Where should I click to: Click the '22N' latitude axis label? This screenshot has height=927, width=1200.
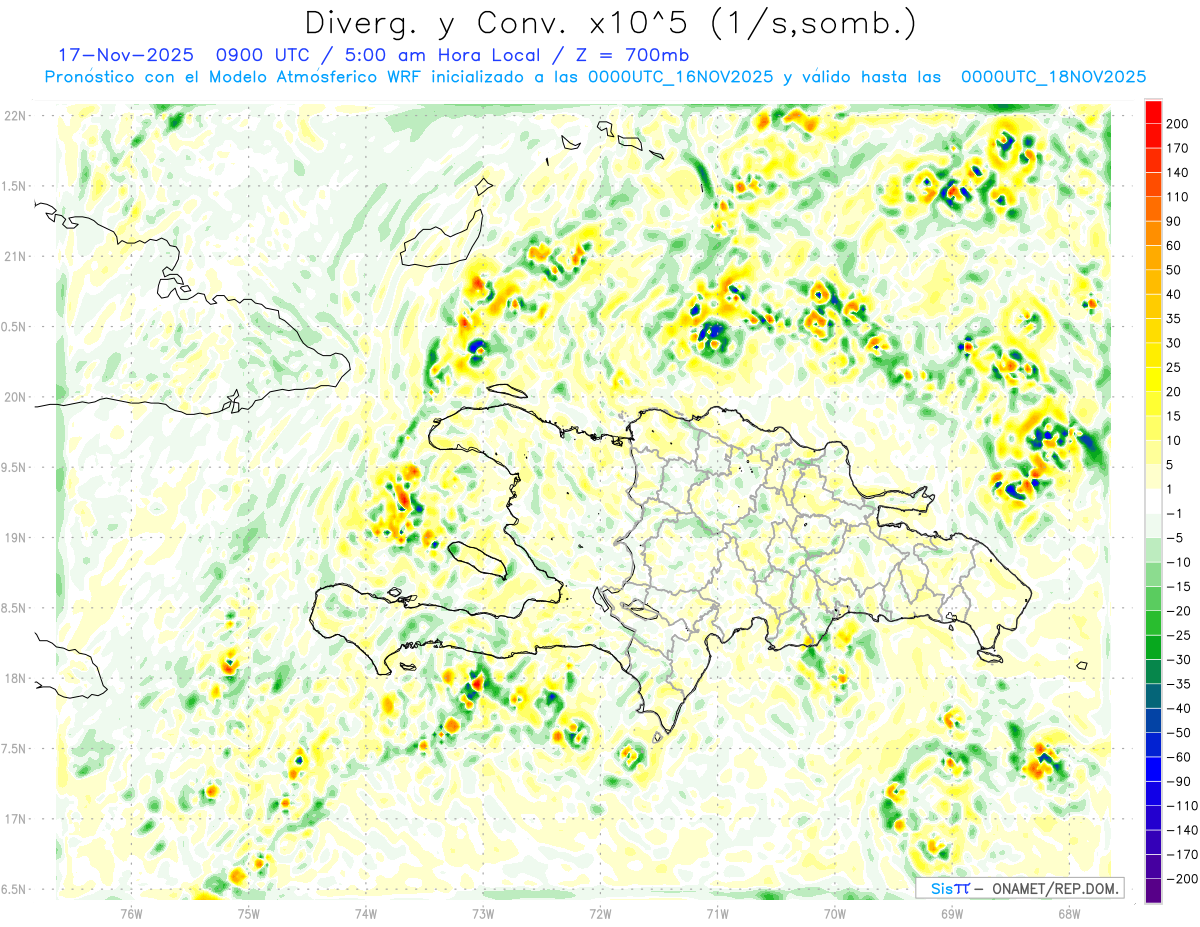pyautogui.click(x=15, y=116)
